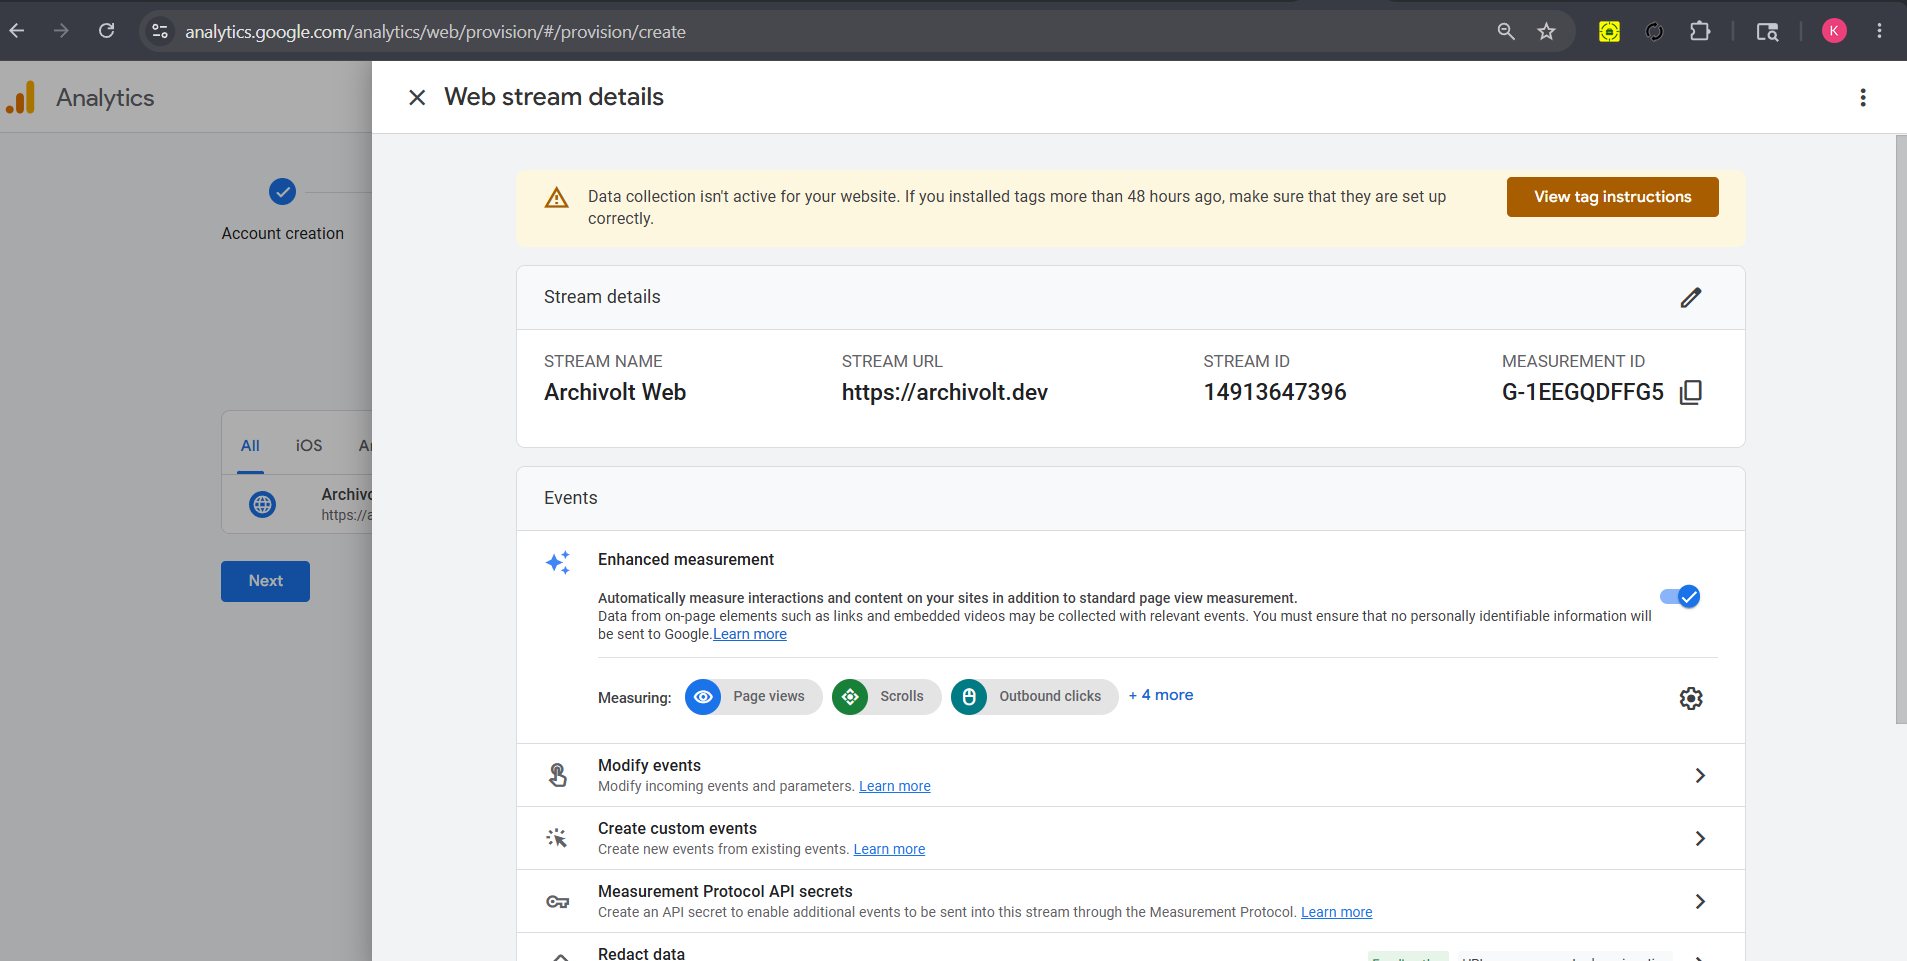
Task: Click the Scrolls chip
Action: click(x=886, y=697)
